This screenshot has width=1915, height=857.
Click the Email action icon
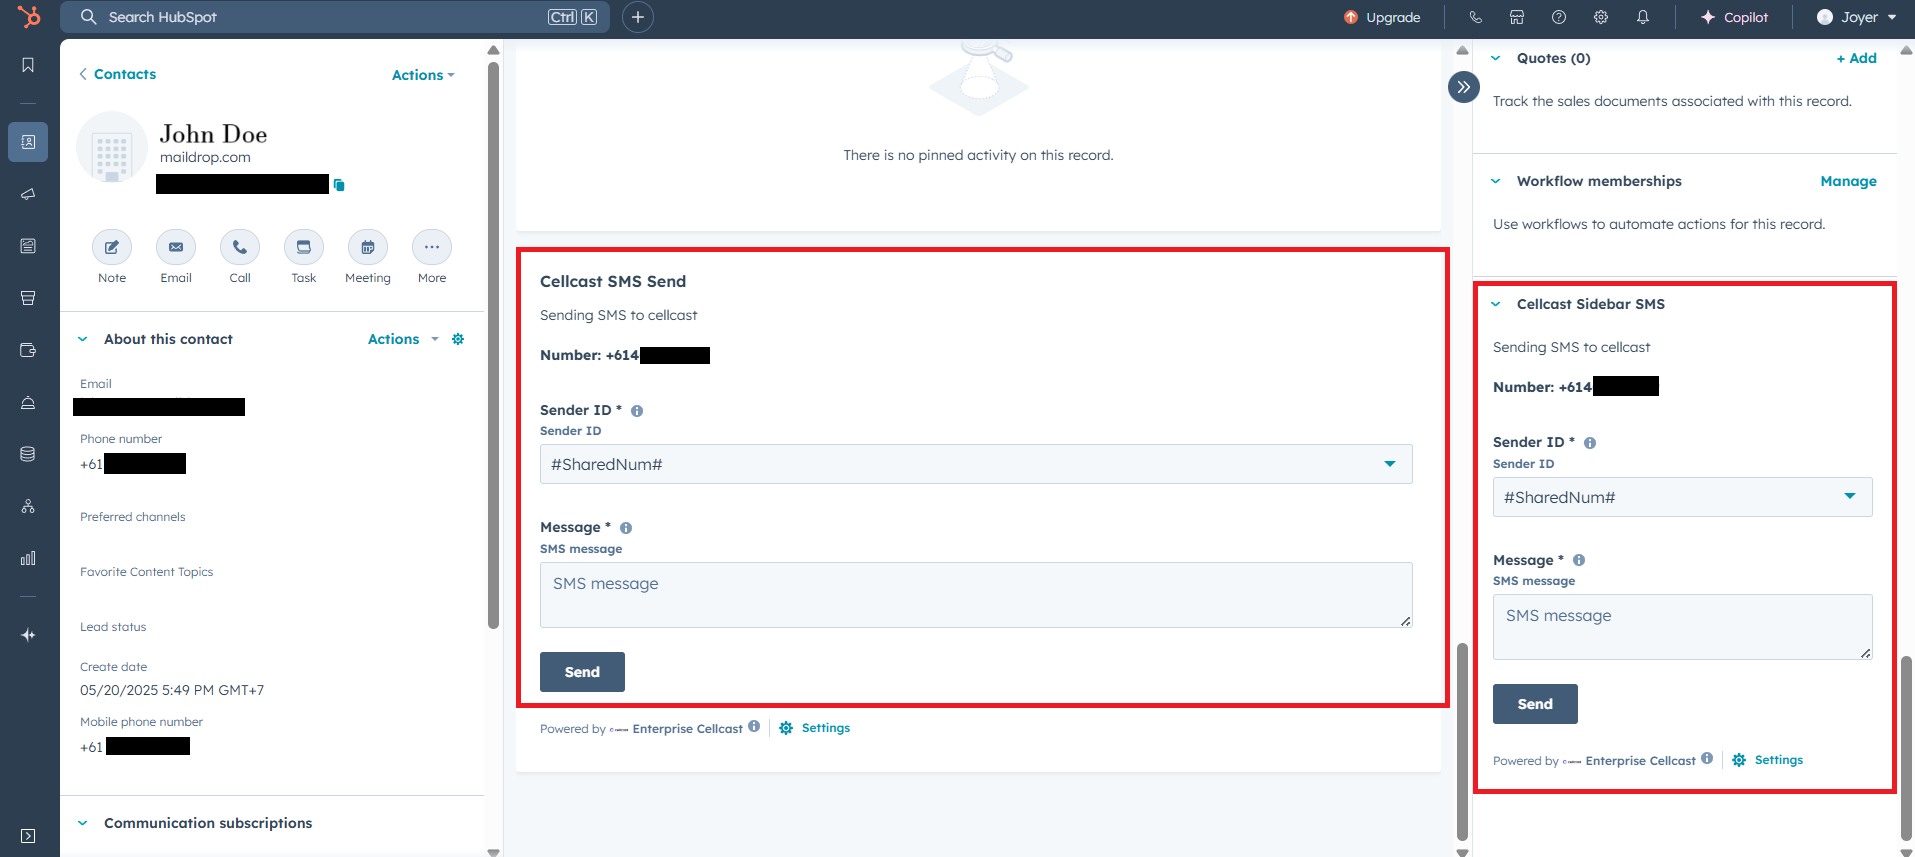click(x=176, y=247)
